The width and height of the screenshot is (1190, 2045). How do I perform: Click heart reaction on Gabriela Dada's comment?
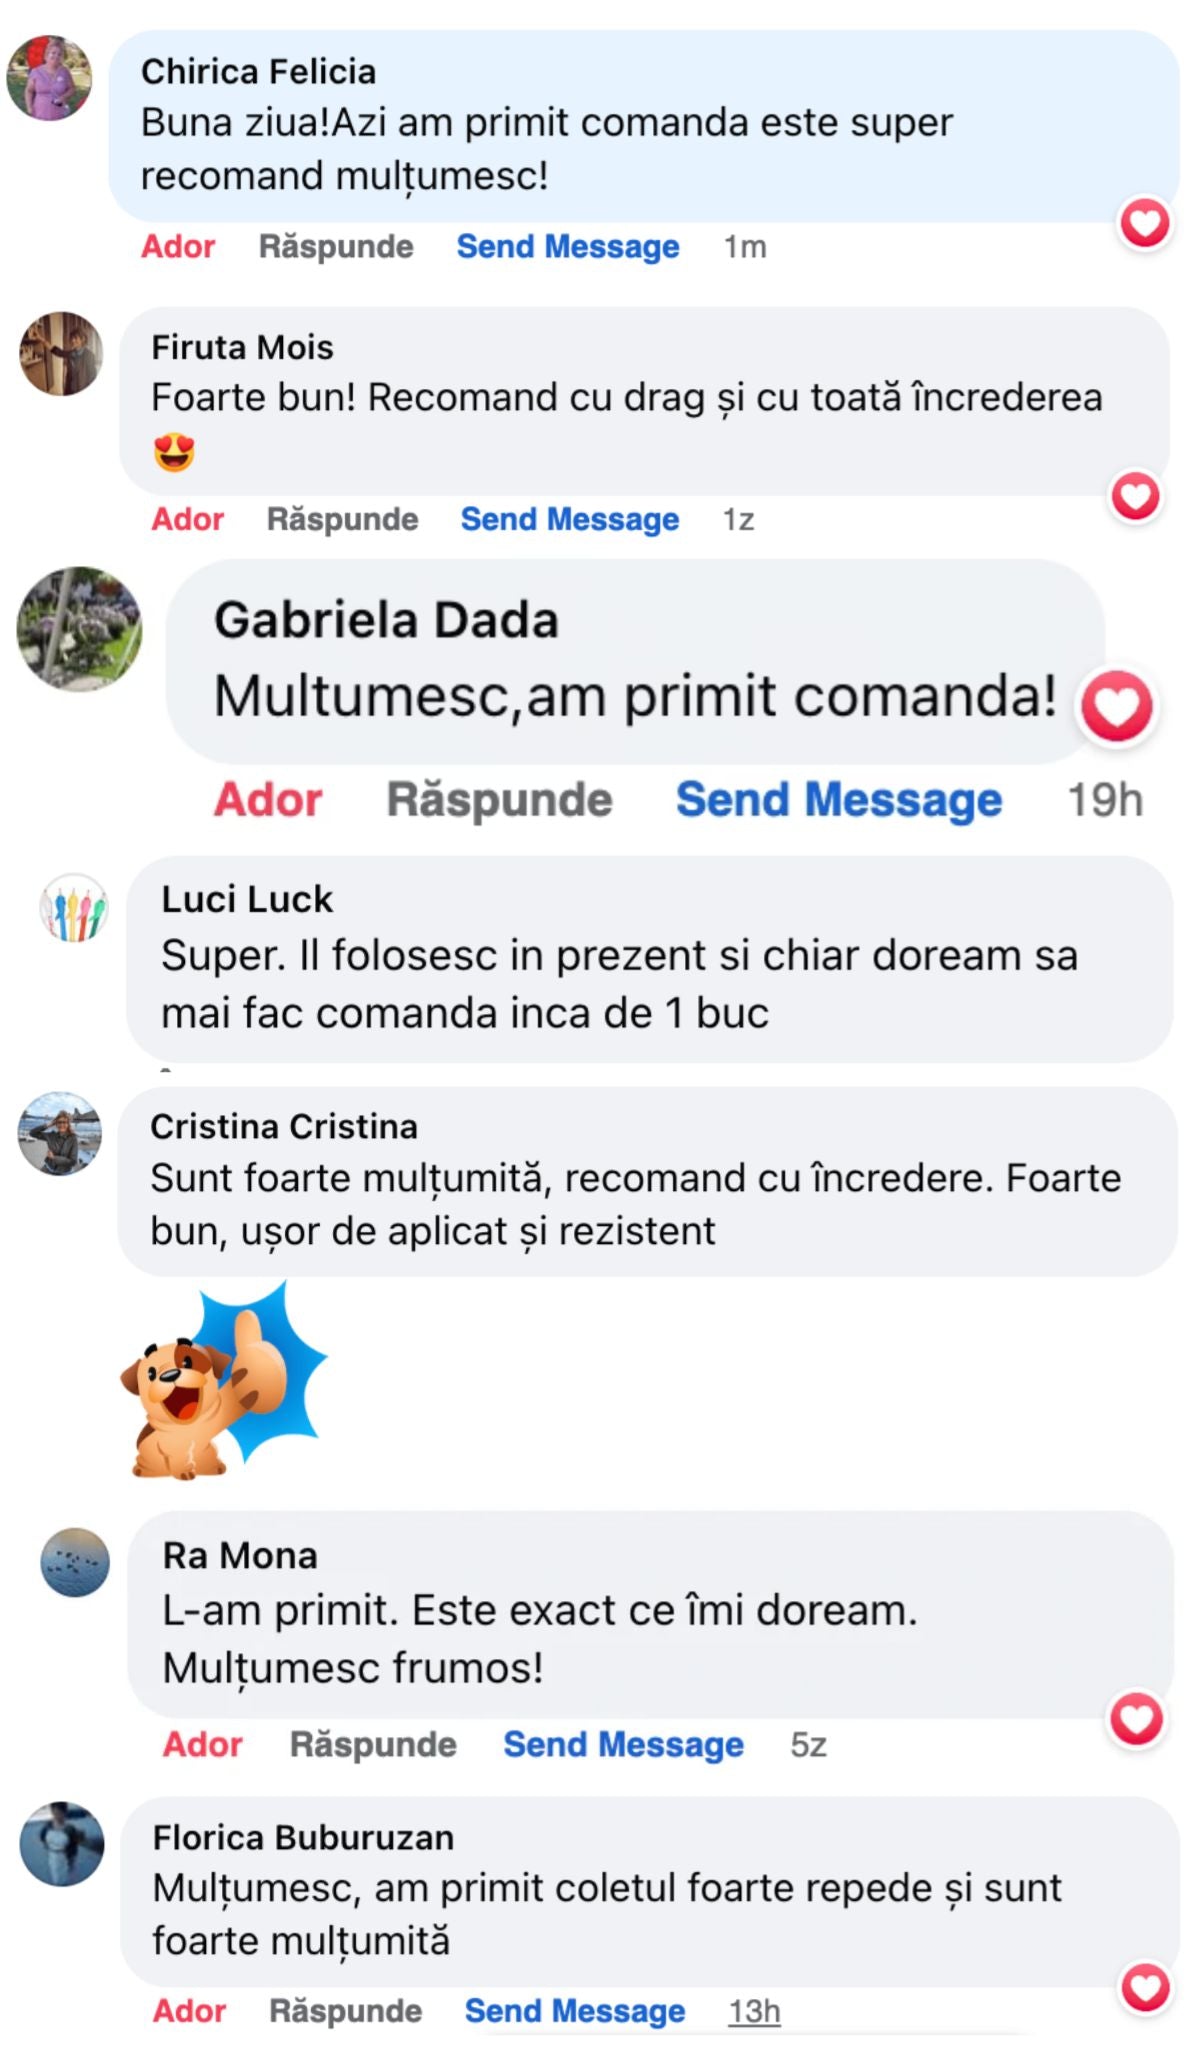[1117, 707]
